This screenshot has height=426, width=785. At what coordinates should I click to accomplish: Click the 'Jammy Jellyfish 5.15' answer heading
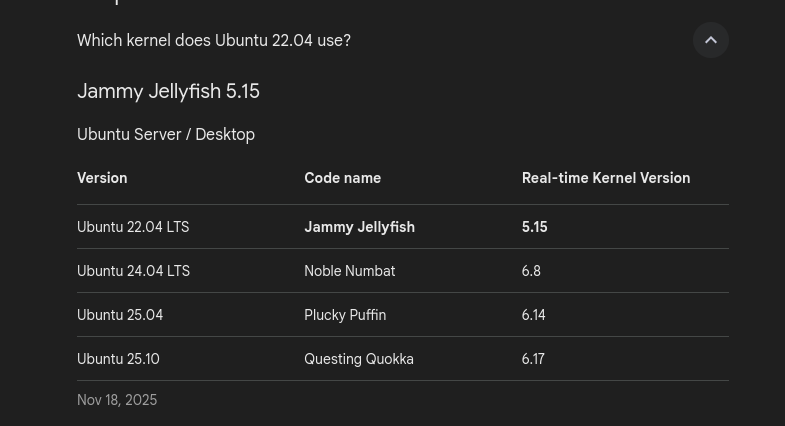pos(168,91)
